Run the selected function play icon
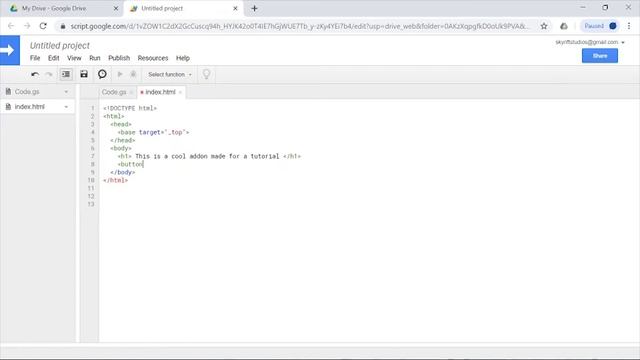Image resolution: width=640 pixels, height=360 pixels. 120,74
